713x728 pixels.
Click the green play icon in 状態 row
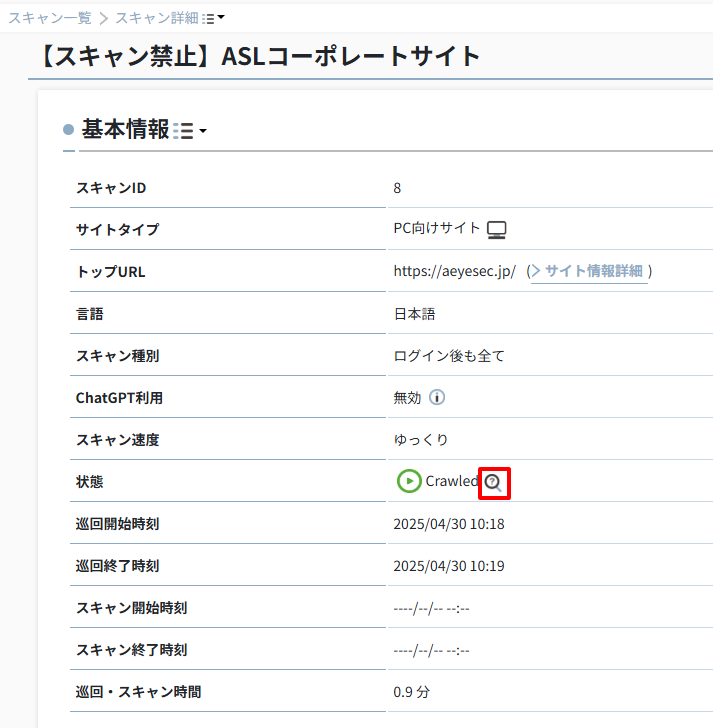coord(408,481)
